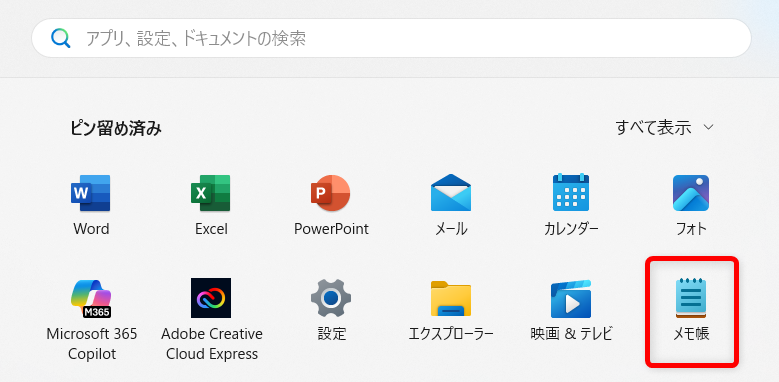Expand すべて表示 to show all apps

[664, 128]
